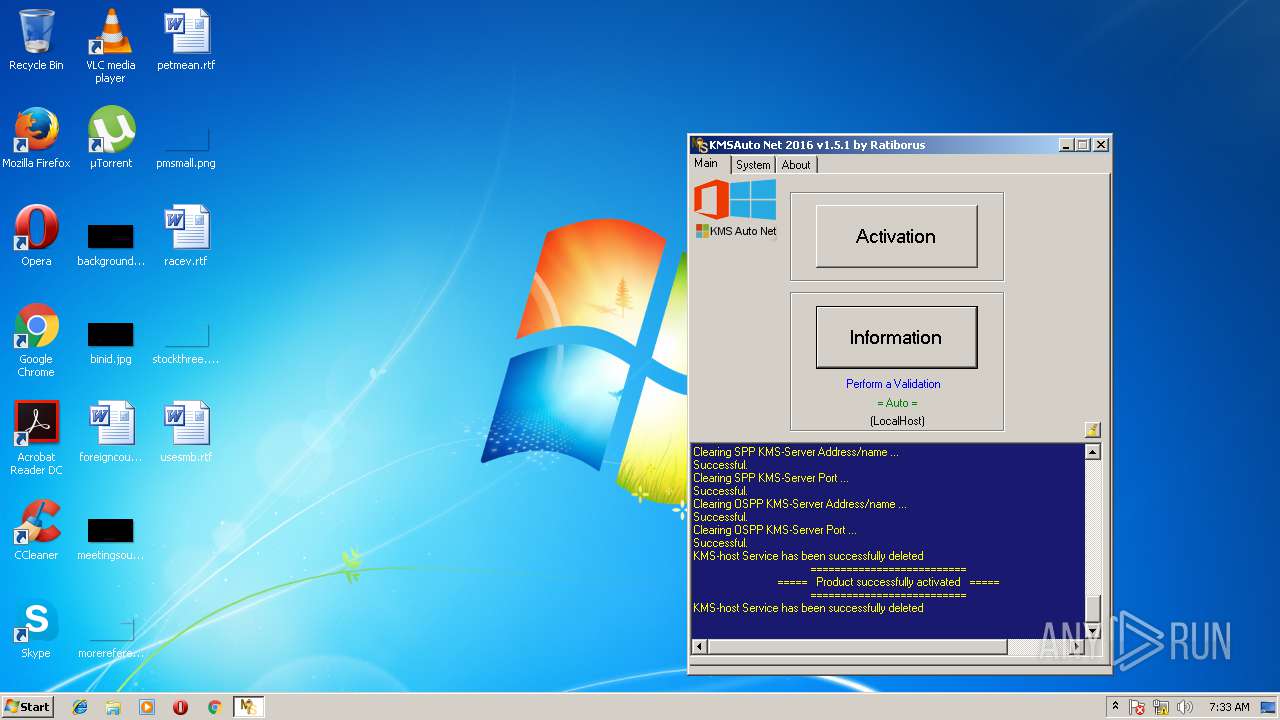The image size is (1280, 720).
Task: Click the Windows logo in KMSAuto window
Action: click(x=753, y=199)
